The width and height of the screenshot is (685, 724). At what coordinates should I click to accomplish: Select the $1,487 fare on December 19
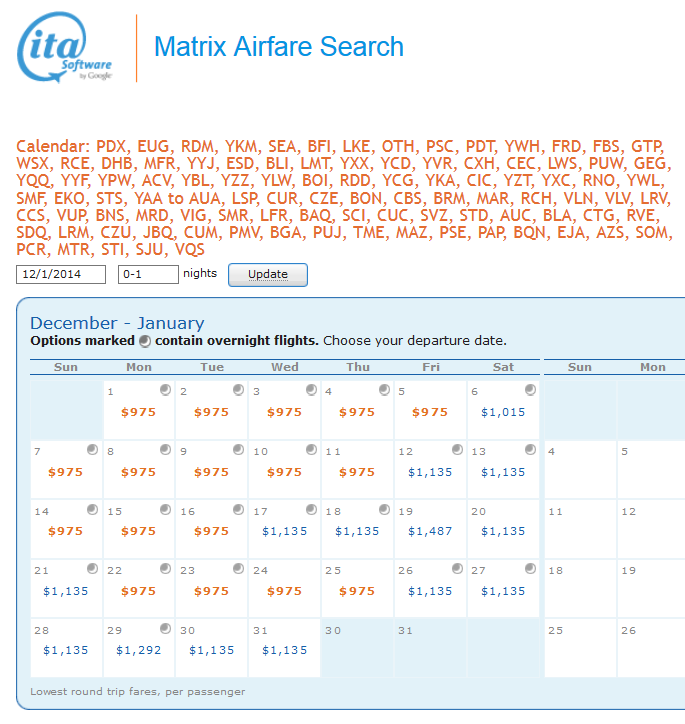tap(430, 531)
